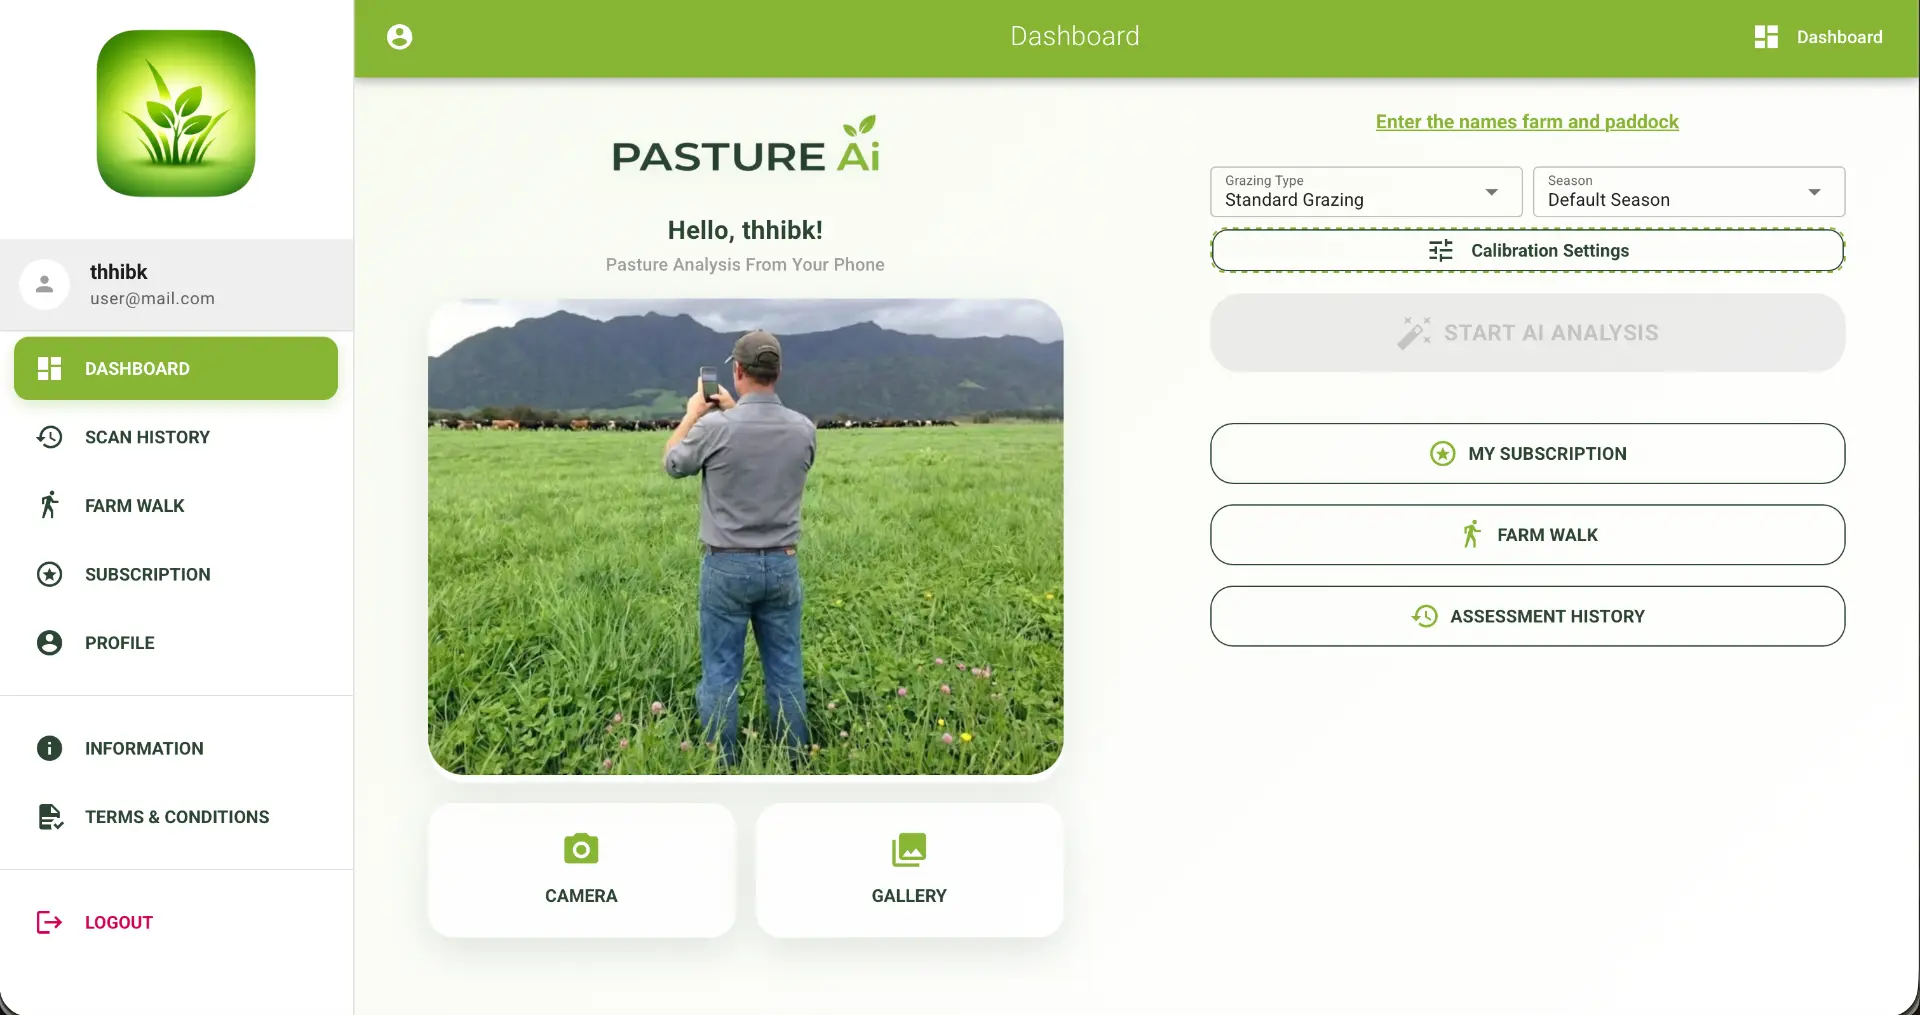
Task: Click the walking figure icon in the sidebar
Action: click(49, 505)
